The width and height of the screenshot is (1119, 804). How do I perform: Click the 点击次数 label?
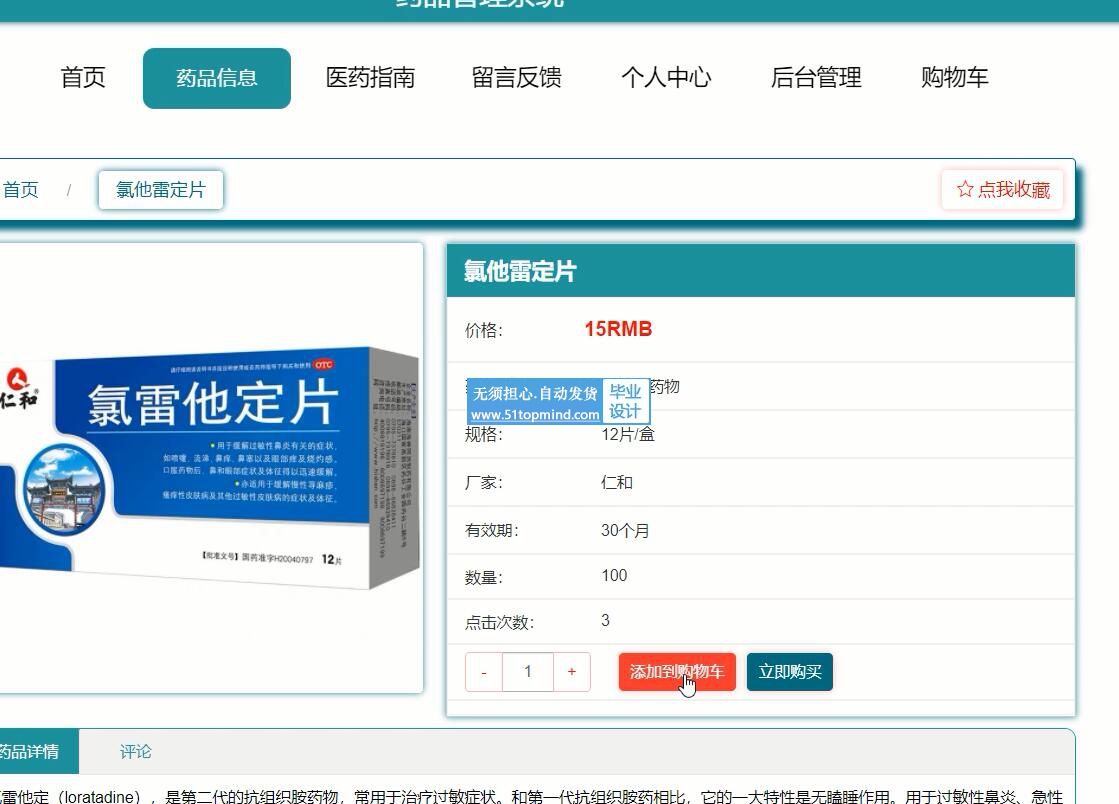coord(499,623)
